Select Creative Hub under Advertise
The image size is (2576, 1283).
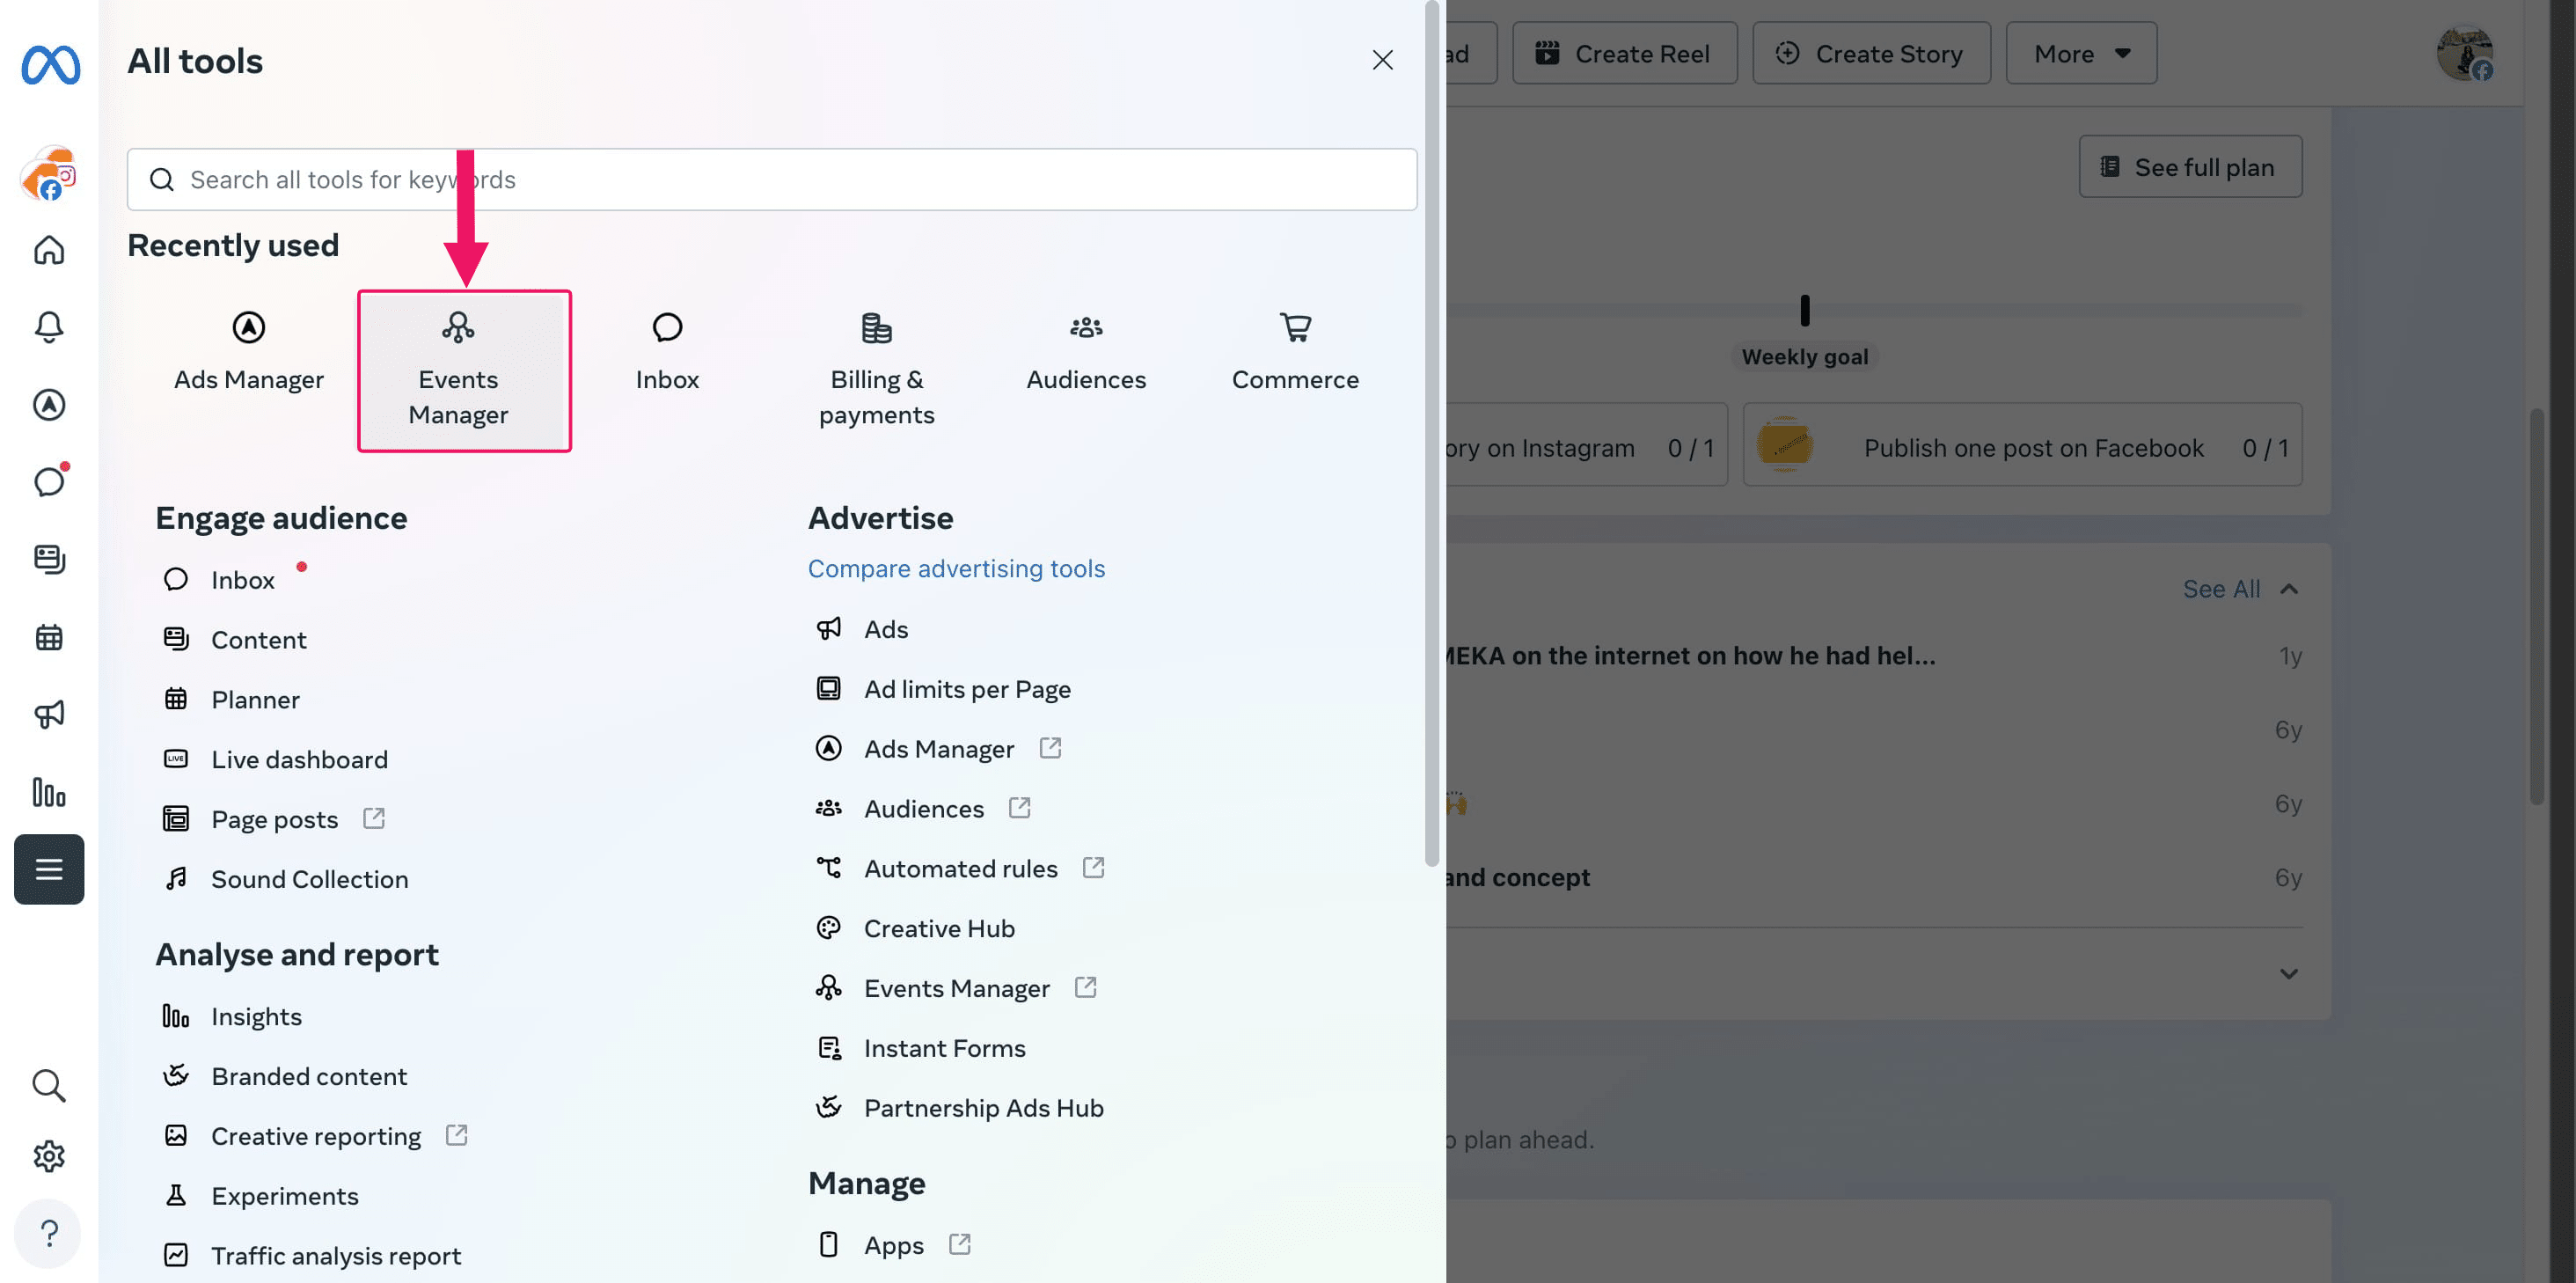(938, 928)
